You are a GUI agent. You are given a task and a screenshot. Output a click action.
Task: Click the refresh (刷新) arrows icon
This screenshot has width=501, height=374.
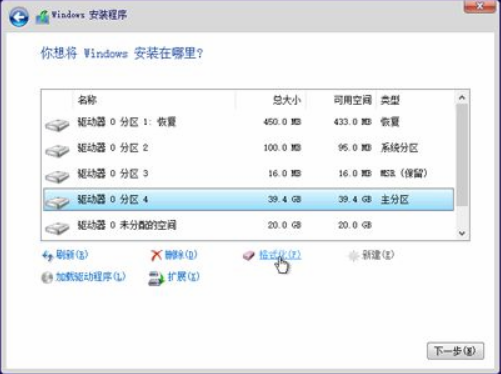pos(47,256)
